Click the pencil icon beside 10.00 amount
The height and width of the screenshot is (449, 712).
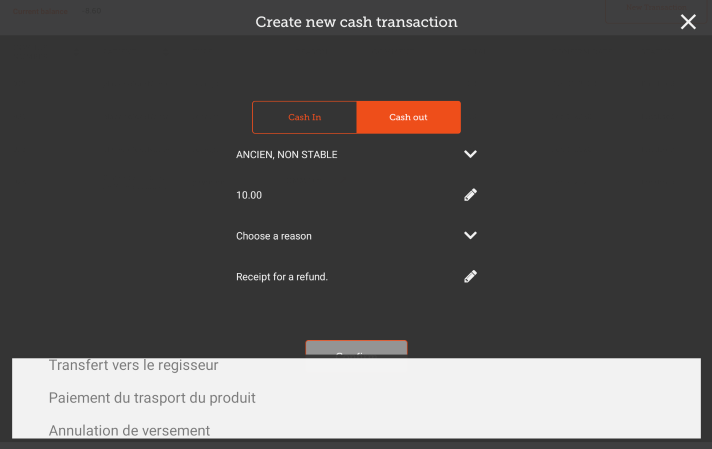tap(471, 195)
